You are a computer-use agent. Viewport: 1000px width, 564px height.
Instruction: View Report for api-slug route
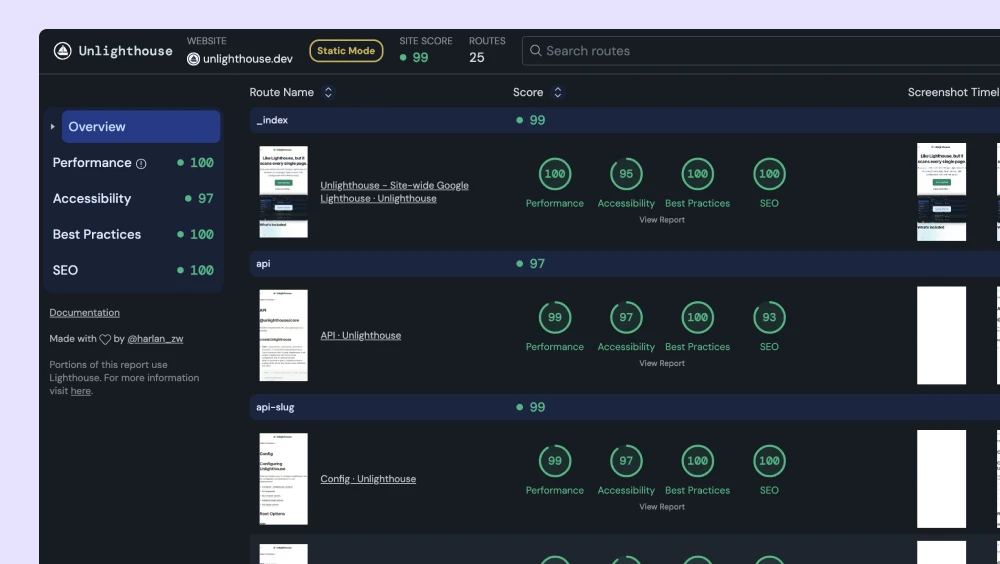pos(662,507)
